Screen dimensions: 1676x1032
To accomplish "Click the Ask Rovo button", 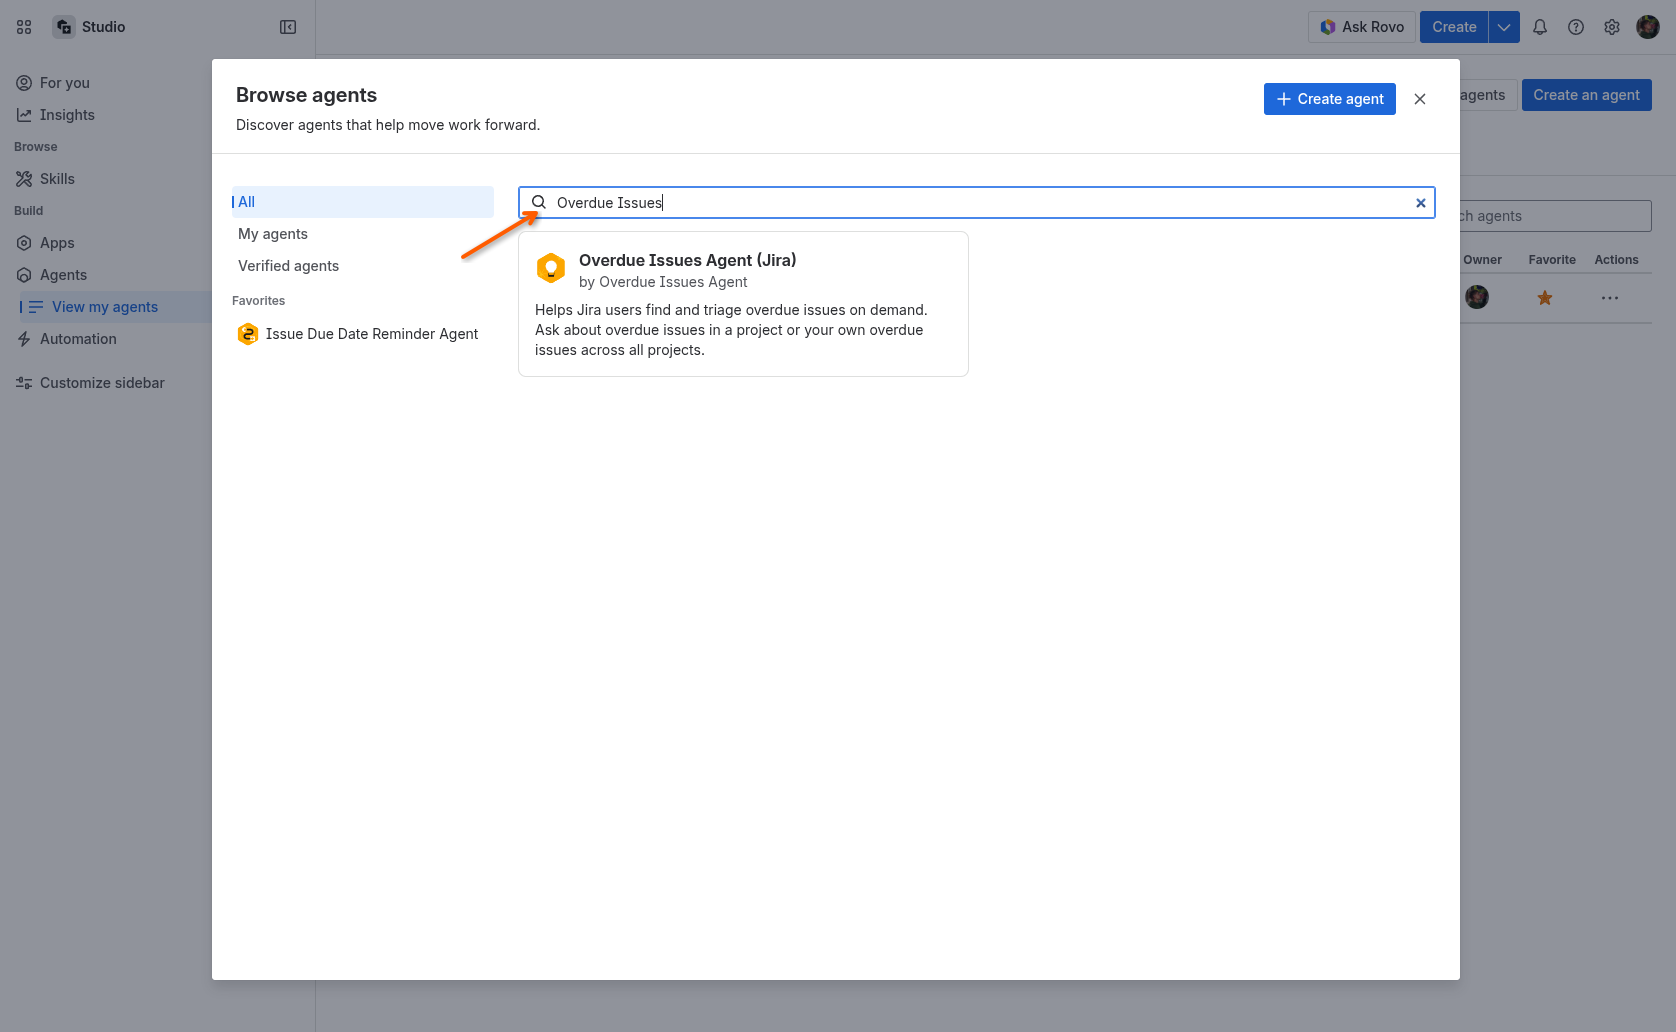I will 1362,27.
